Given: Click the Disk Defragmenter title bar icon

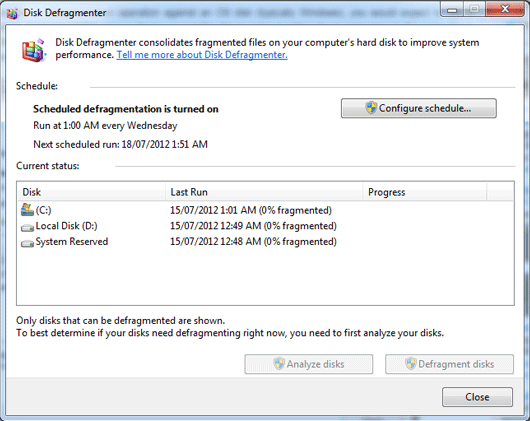Looking at the screenshot, I should click(x=12, y=14).
